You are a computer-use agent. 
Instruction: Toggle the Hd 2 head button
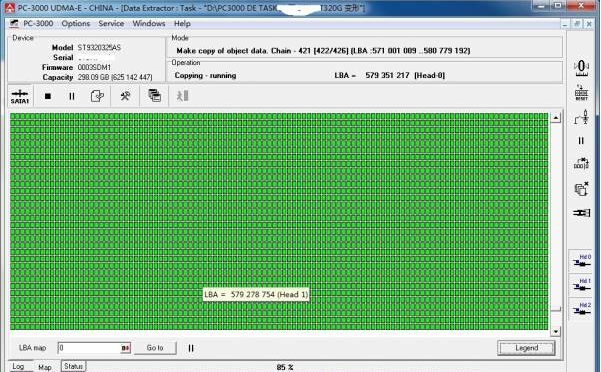point(583,309)
